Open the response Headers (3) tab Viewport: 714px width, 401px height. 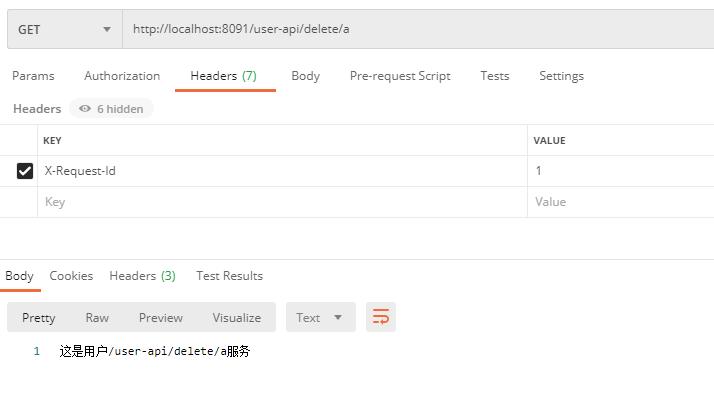click(x=143, y=276)
